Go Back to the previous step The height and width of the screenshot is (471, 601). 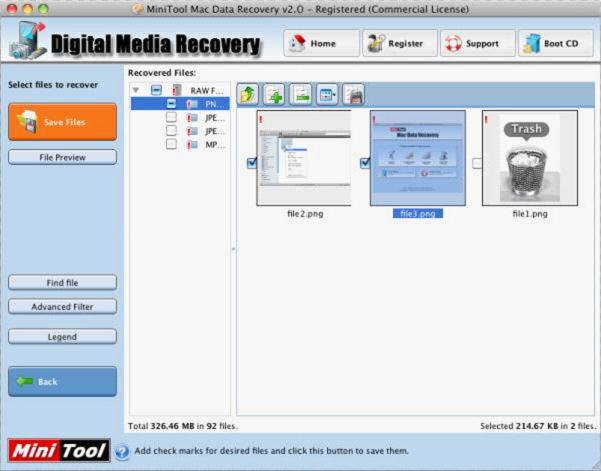click(62, 381)
